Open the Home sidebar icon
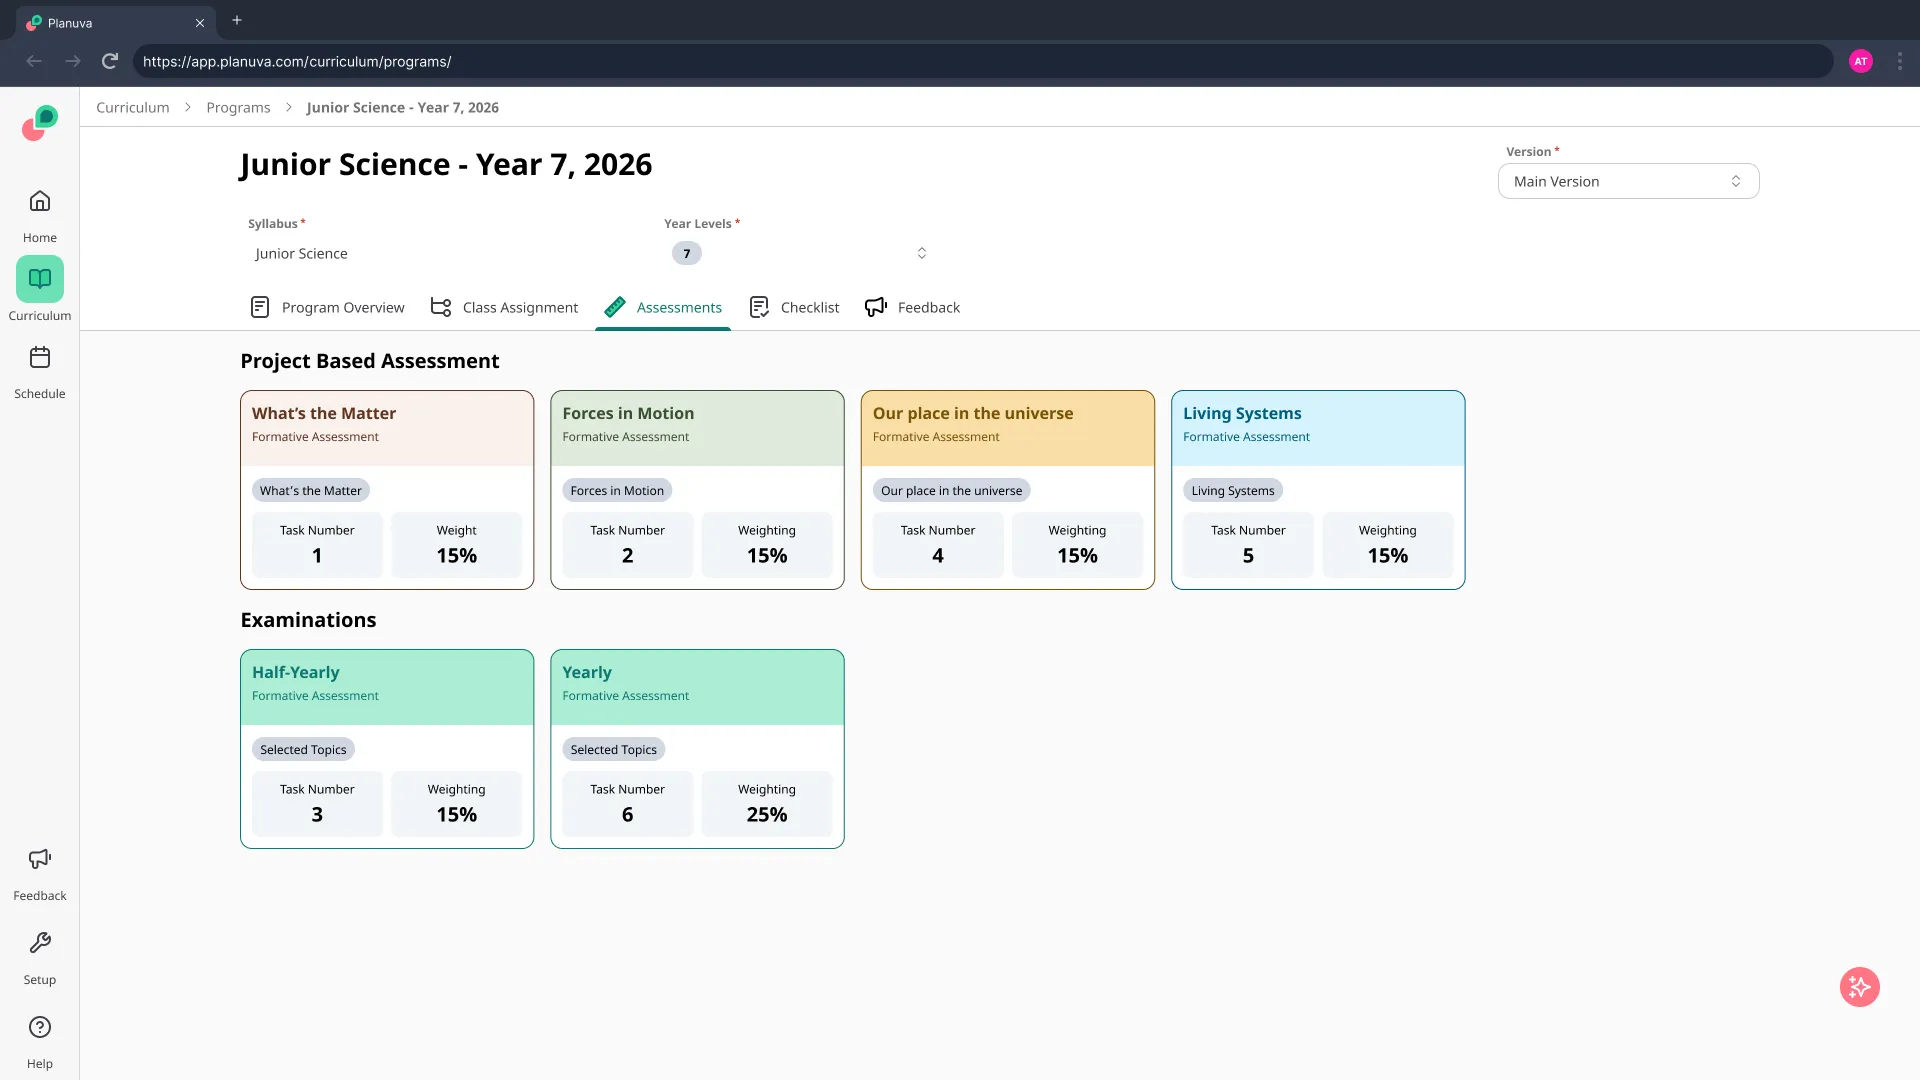This screenshot has width=1920, height=1080. 40,202
